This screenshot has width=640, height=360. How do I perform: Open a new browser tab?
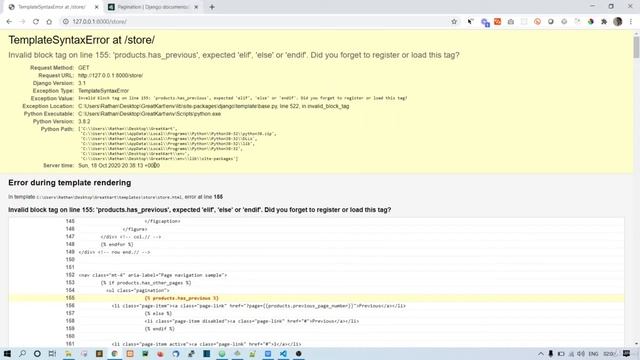(212, 7)
